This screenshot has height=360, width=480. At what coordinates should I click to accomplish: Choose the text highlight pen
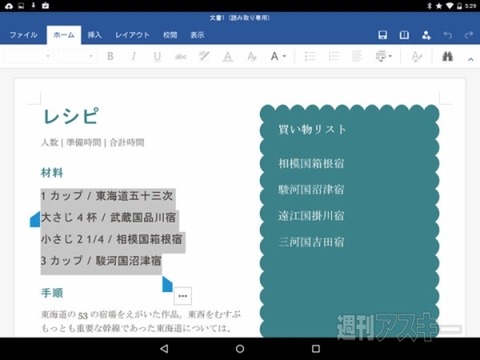[x=204, y=56]
